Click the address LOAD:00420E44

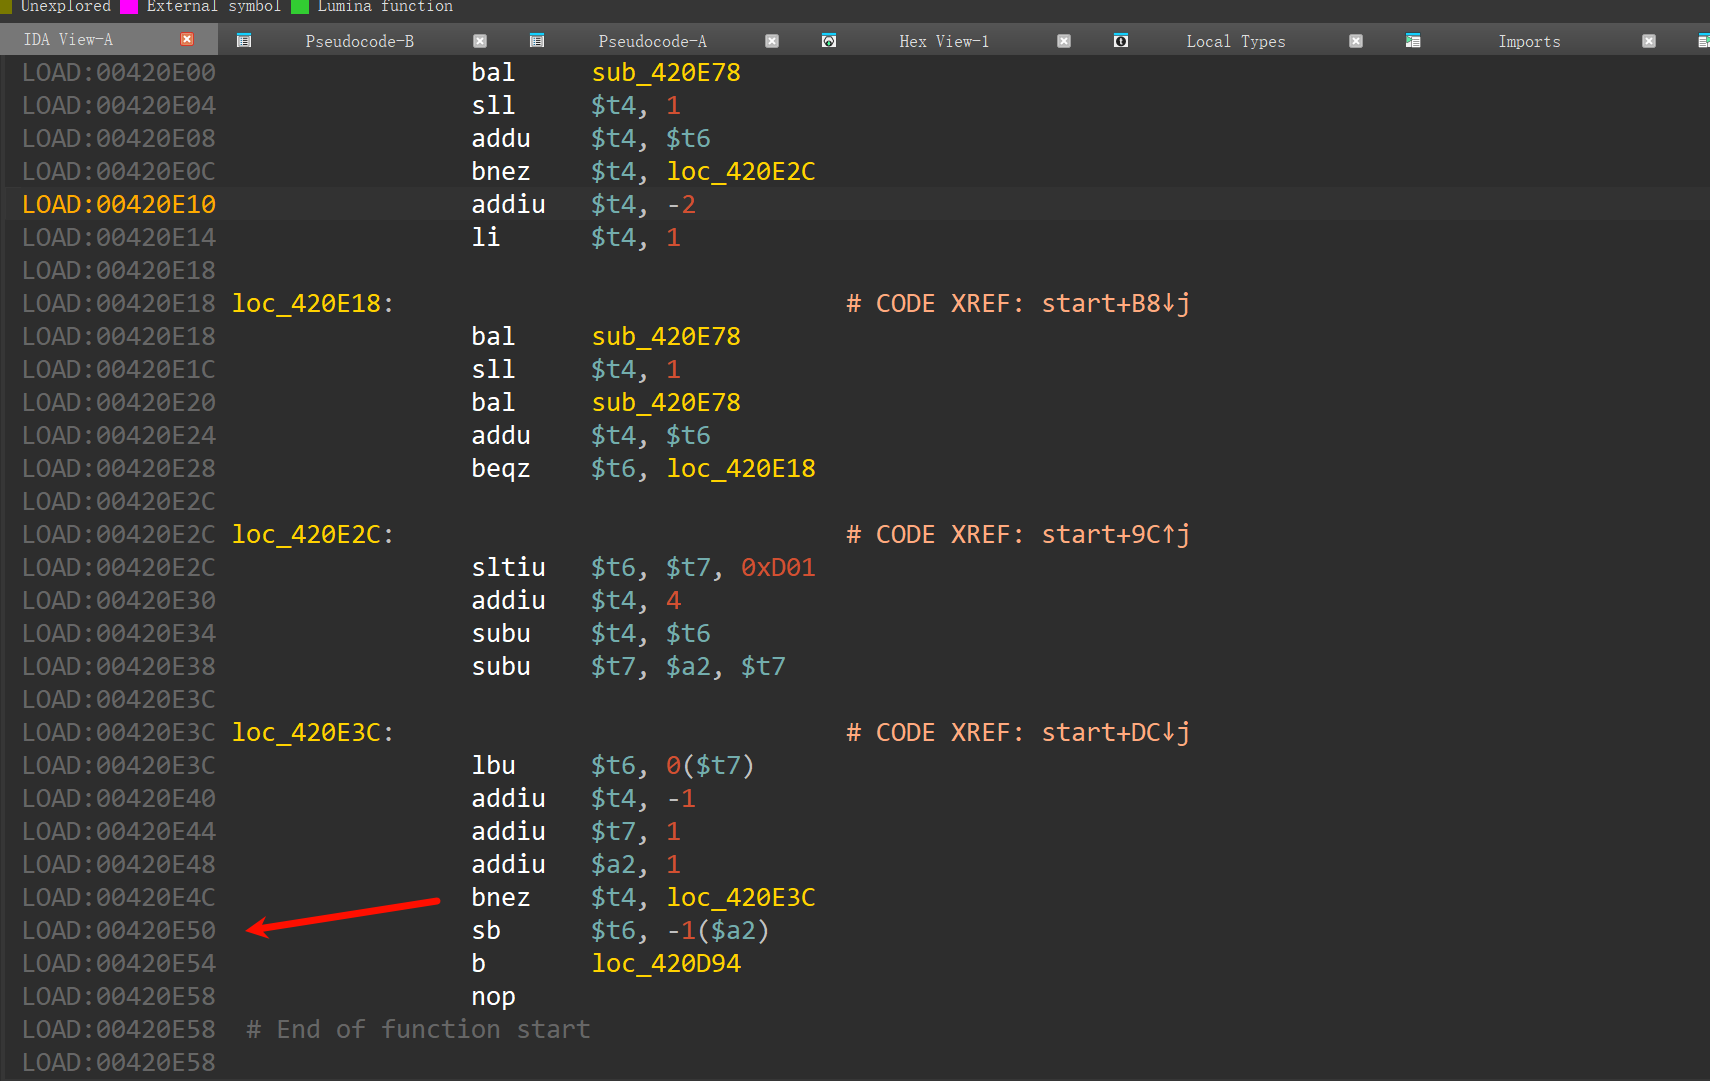pos(119,832)
